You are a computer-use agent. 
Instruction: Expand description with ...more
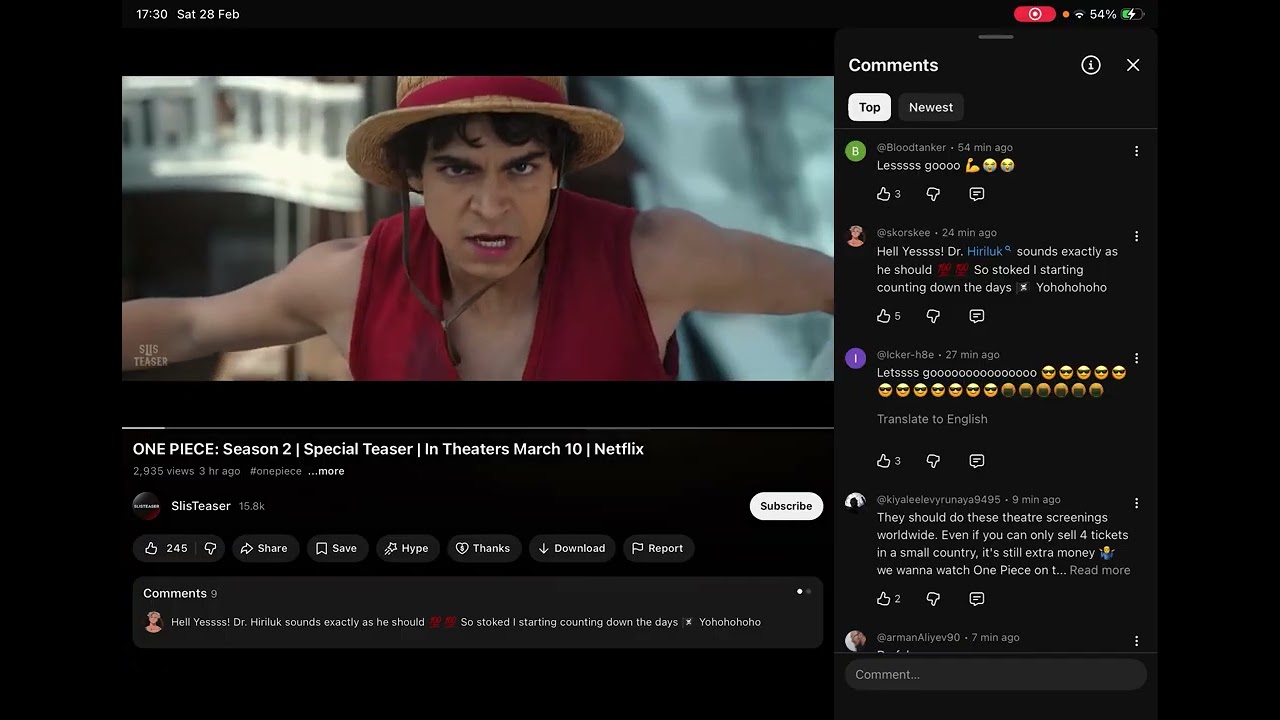click(x=326, y=471)
